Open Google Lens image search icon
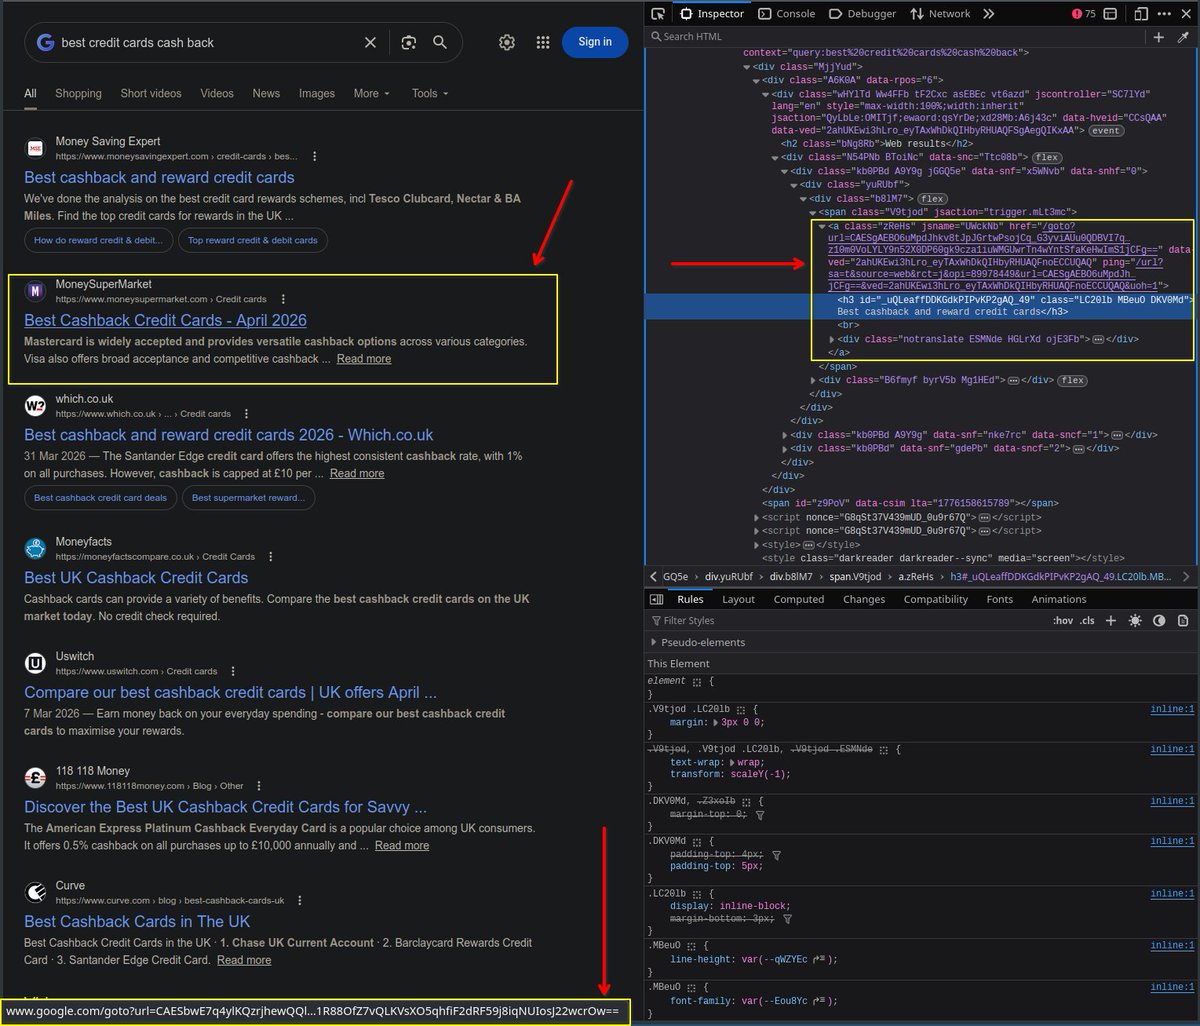Viewport: 1200px width, 1026px height. pos(408,42)
